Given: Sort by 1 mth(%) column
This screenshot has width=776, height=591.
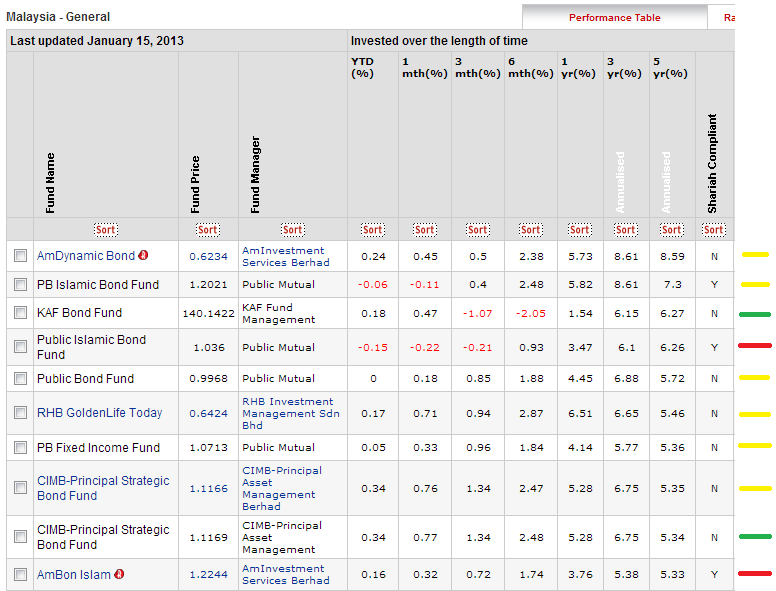Looking at the screenshot, I should 425,230.
